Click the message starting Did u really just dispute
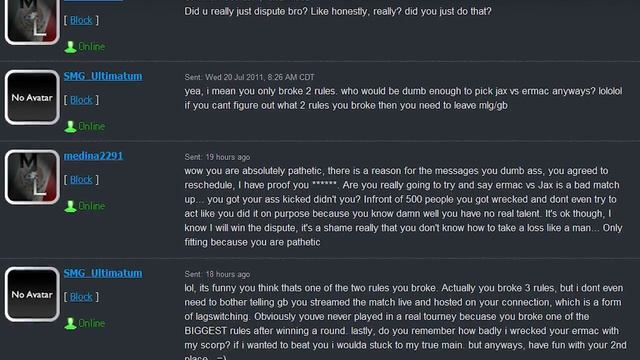This screenshot has height=360, width=640. (x=338, y=11)
